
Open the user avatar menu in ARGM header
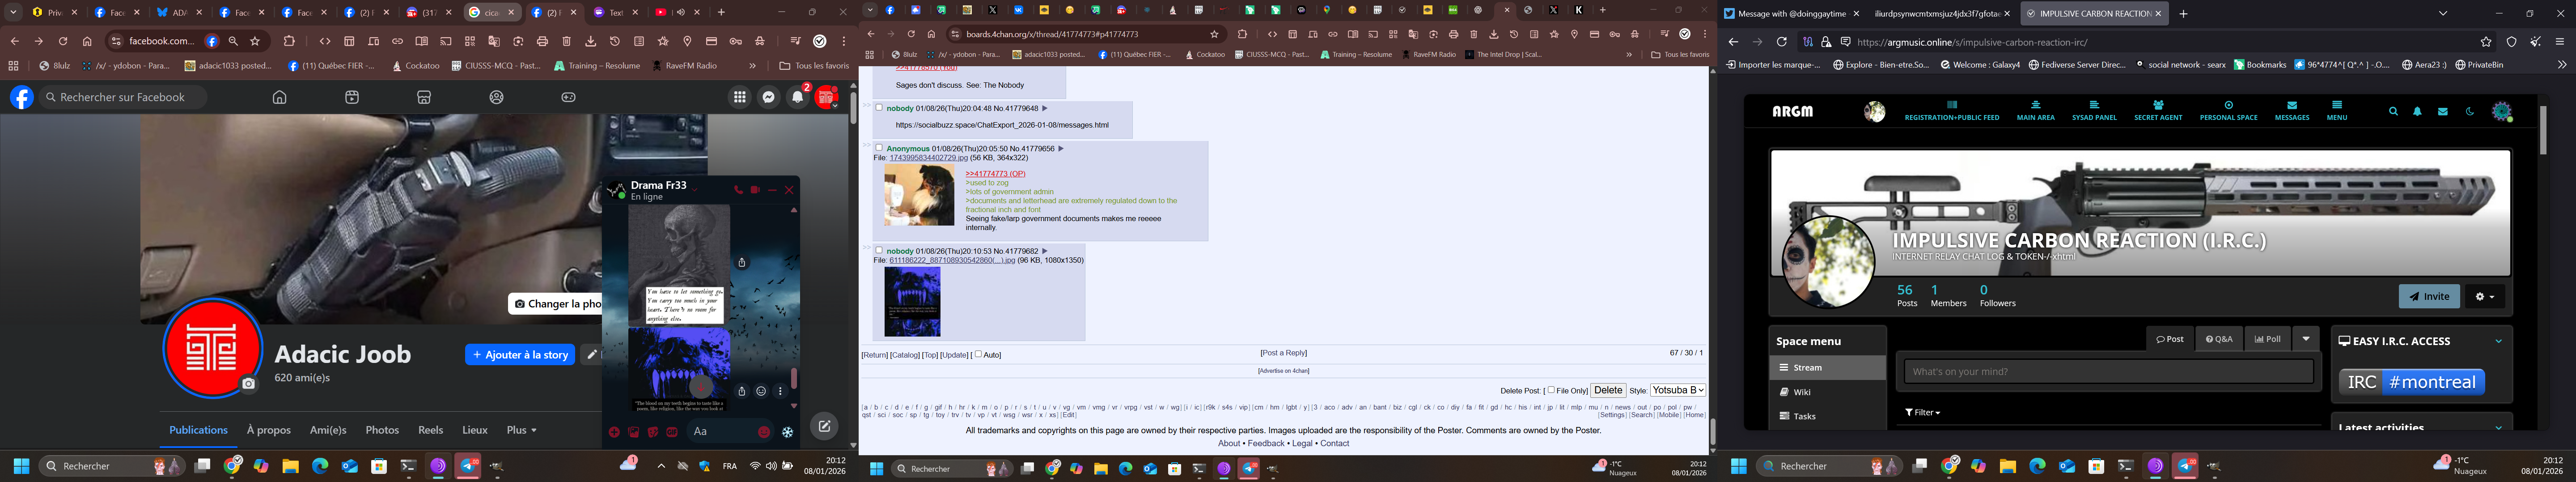[x=2502, y=112]
